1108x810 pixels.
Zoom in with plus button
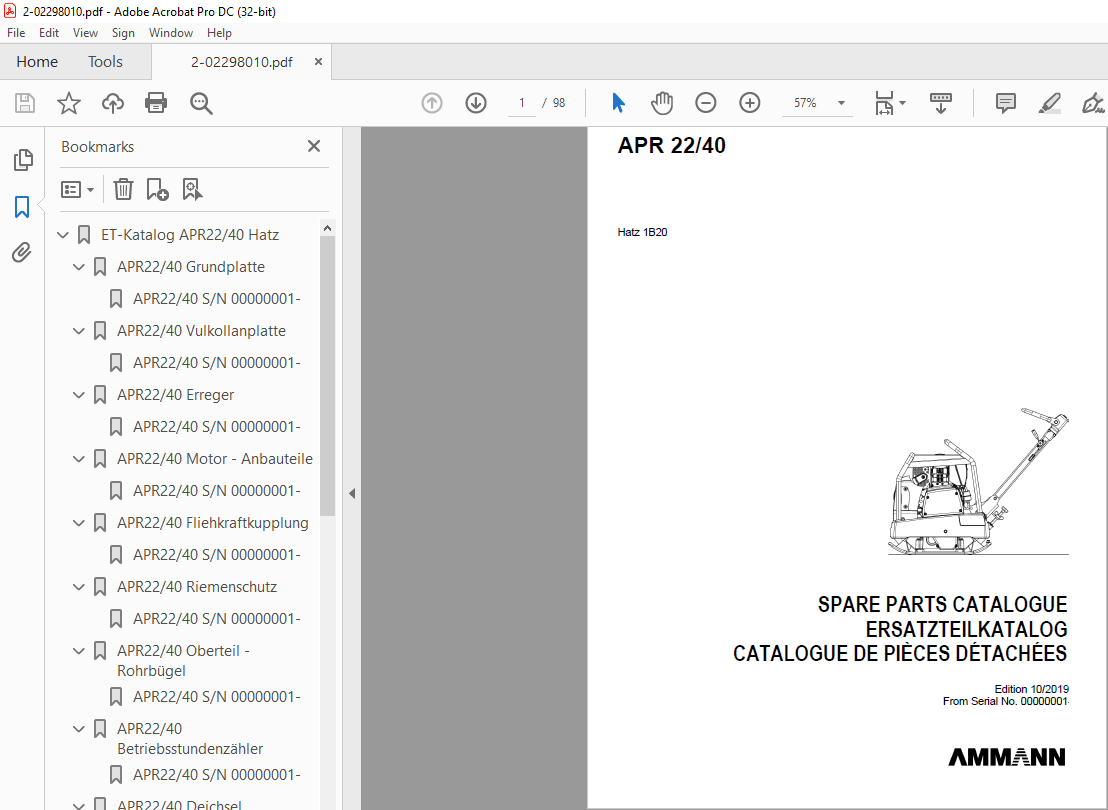click(x=749, y=103)
